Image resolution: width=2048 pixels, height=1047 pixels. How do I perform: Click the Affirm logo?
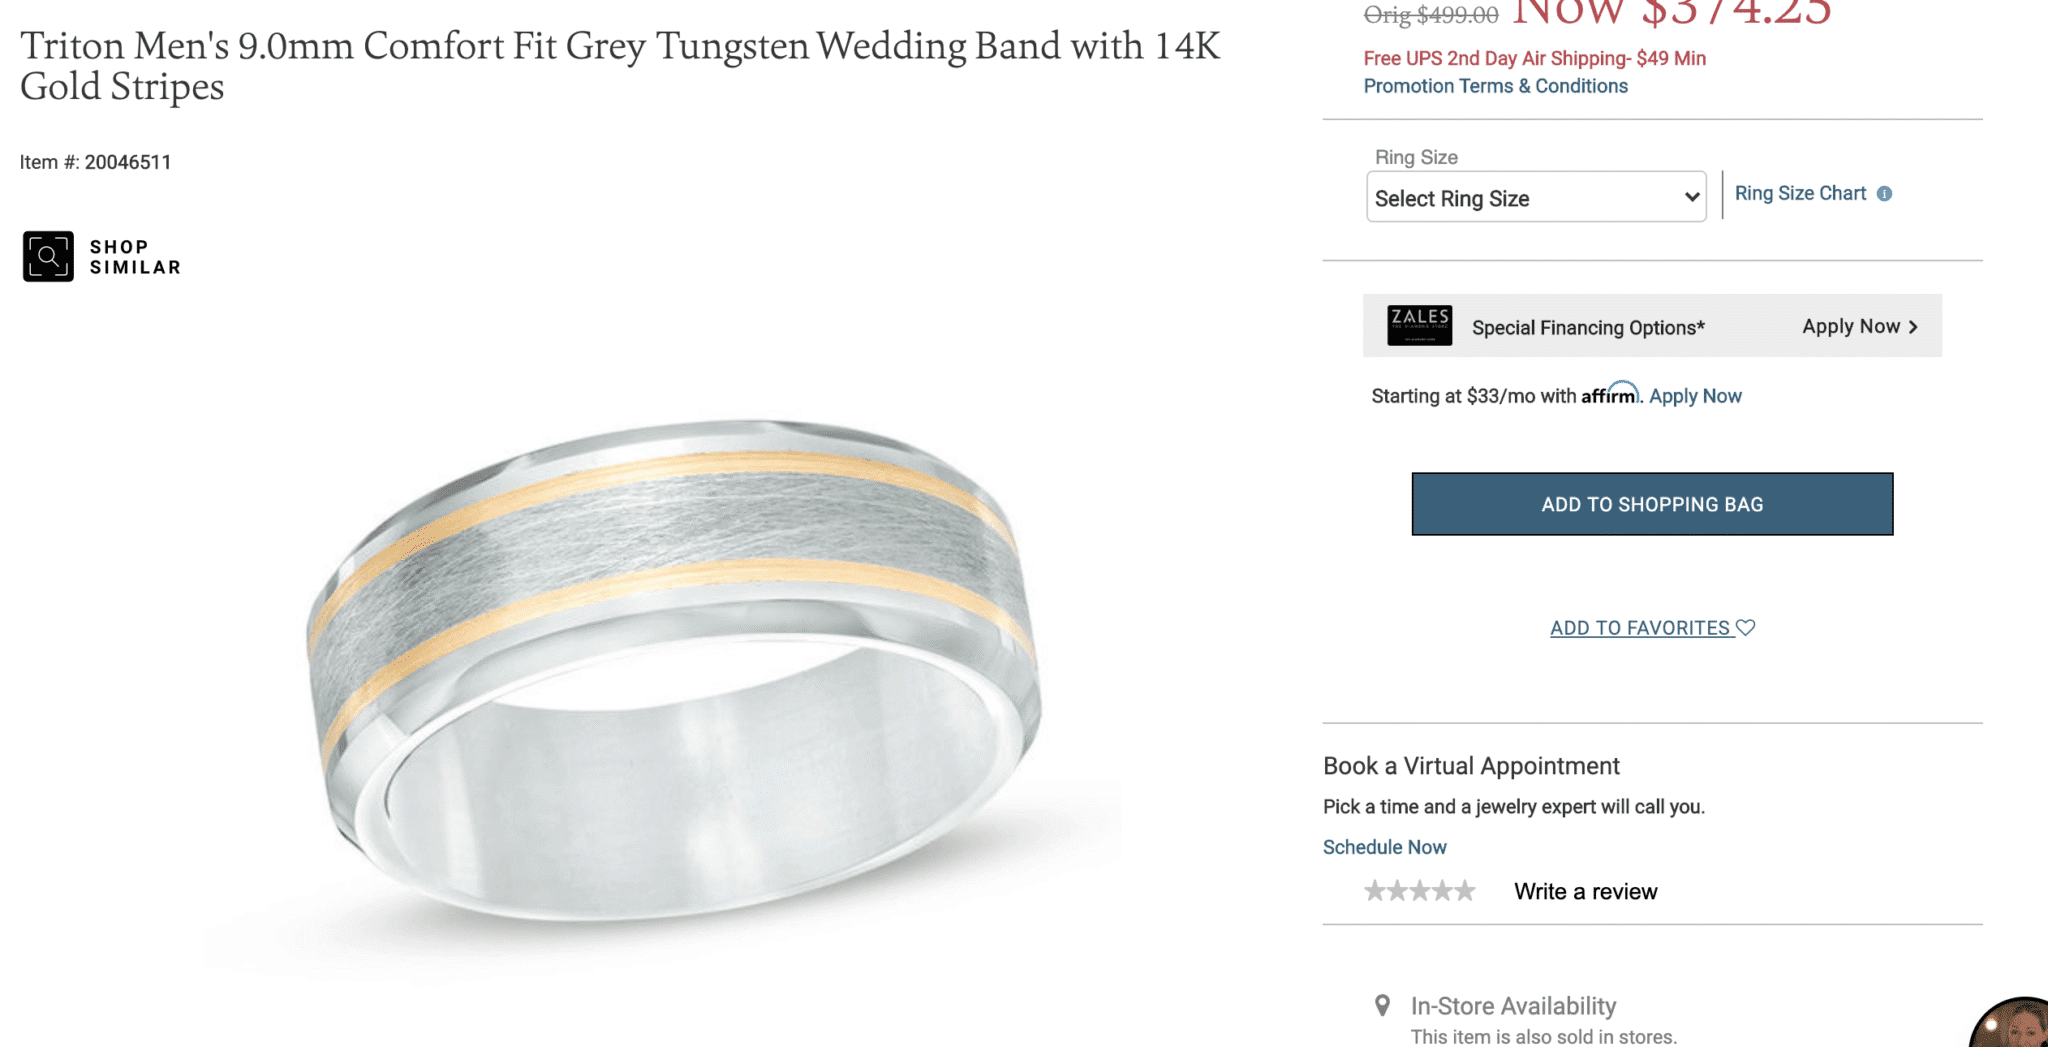click(x=1609, y=394)
